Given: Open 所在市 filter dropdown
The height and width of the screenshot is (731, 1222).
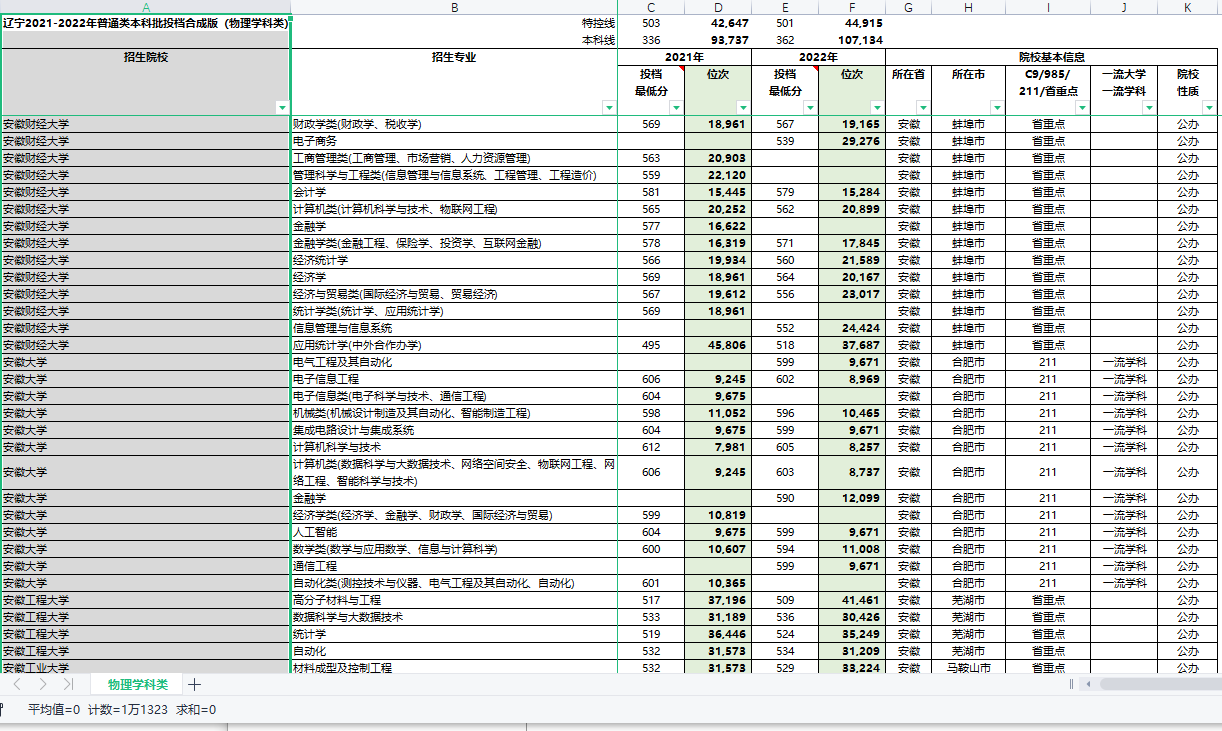Looking at the screenshot, I should tap(996, 107).
